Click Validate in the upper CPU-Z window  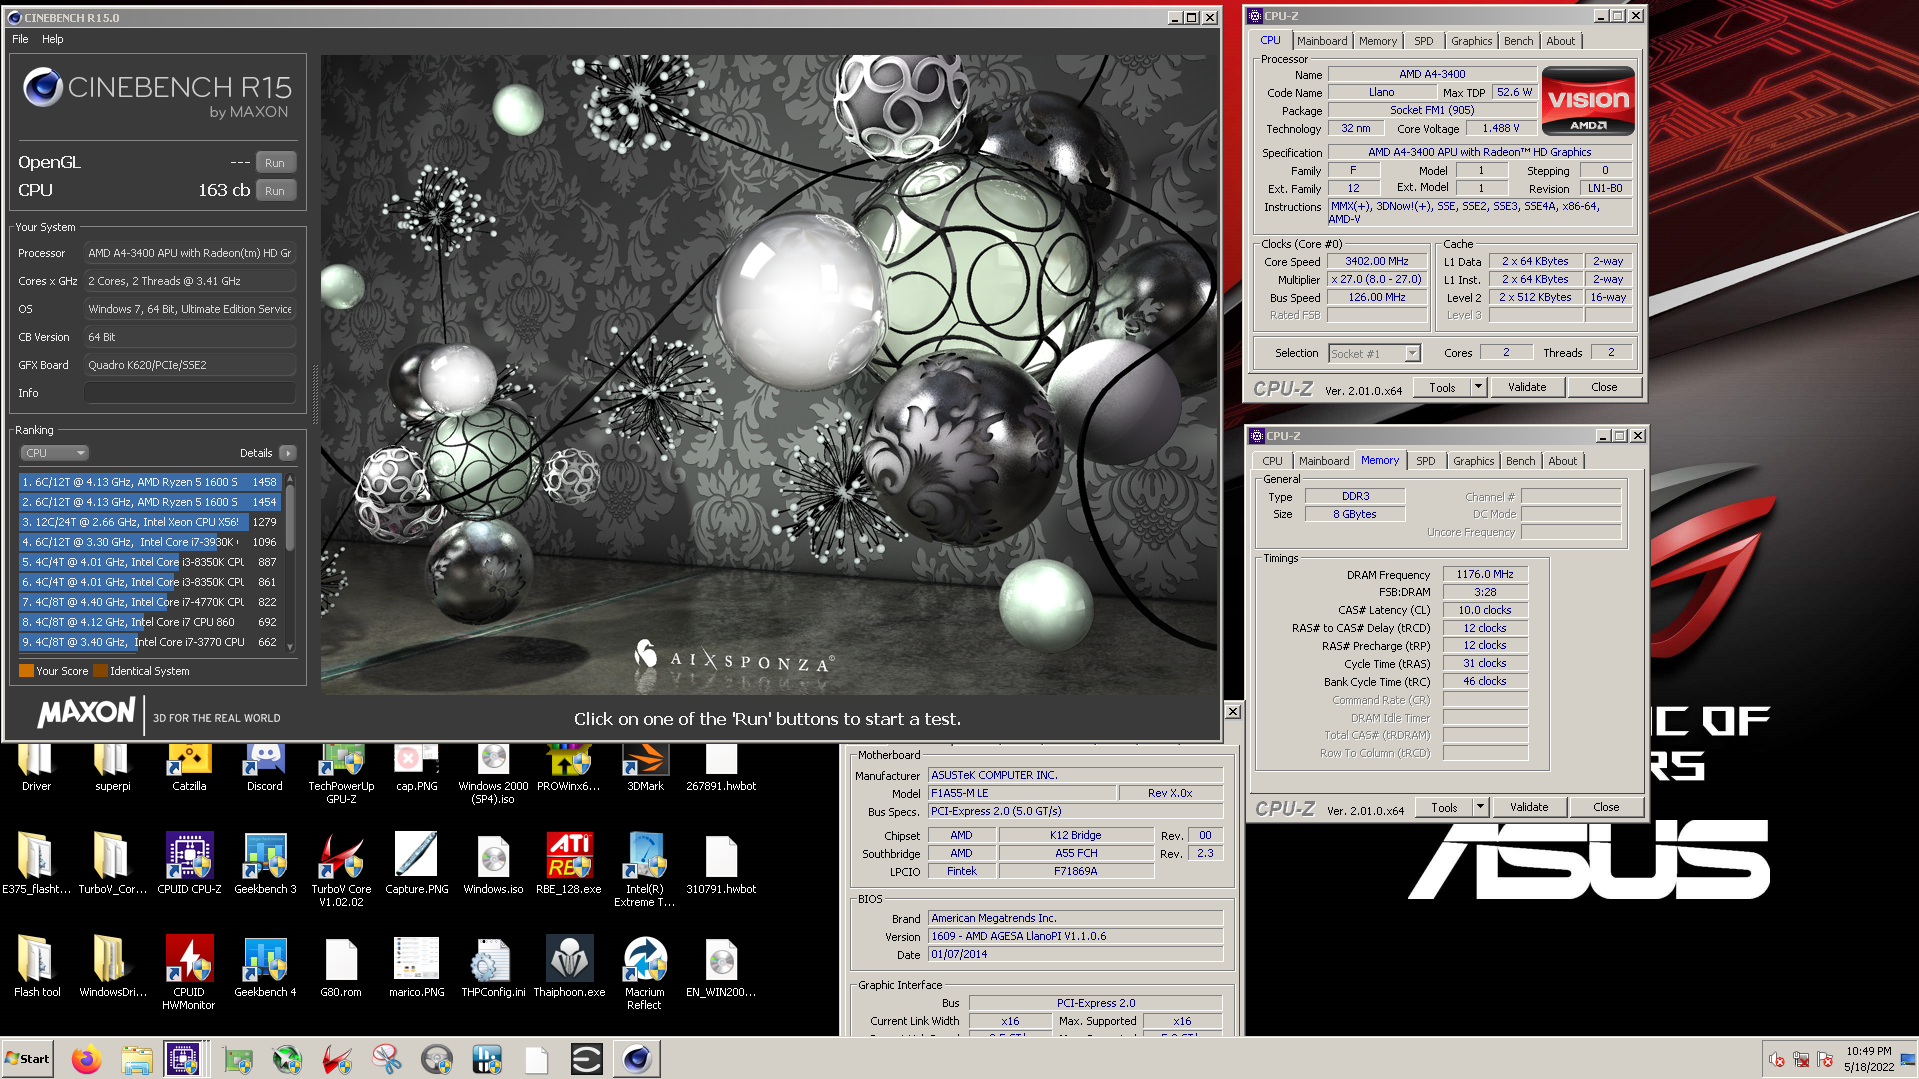[x=1527, y=387]
